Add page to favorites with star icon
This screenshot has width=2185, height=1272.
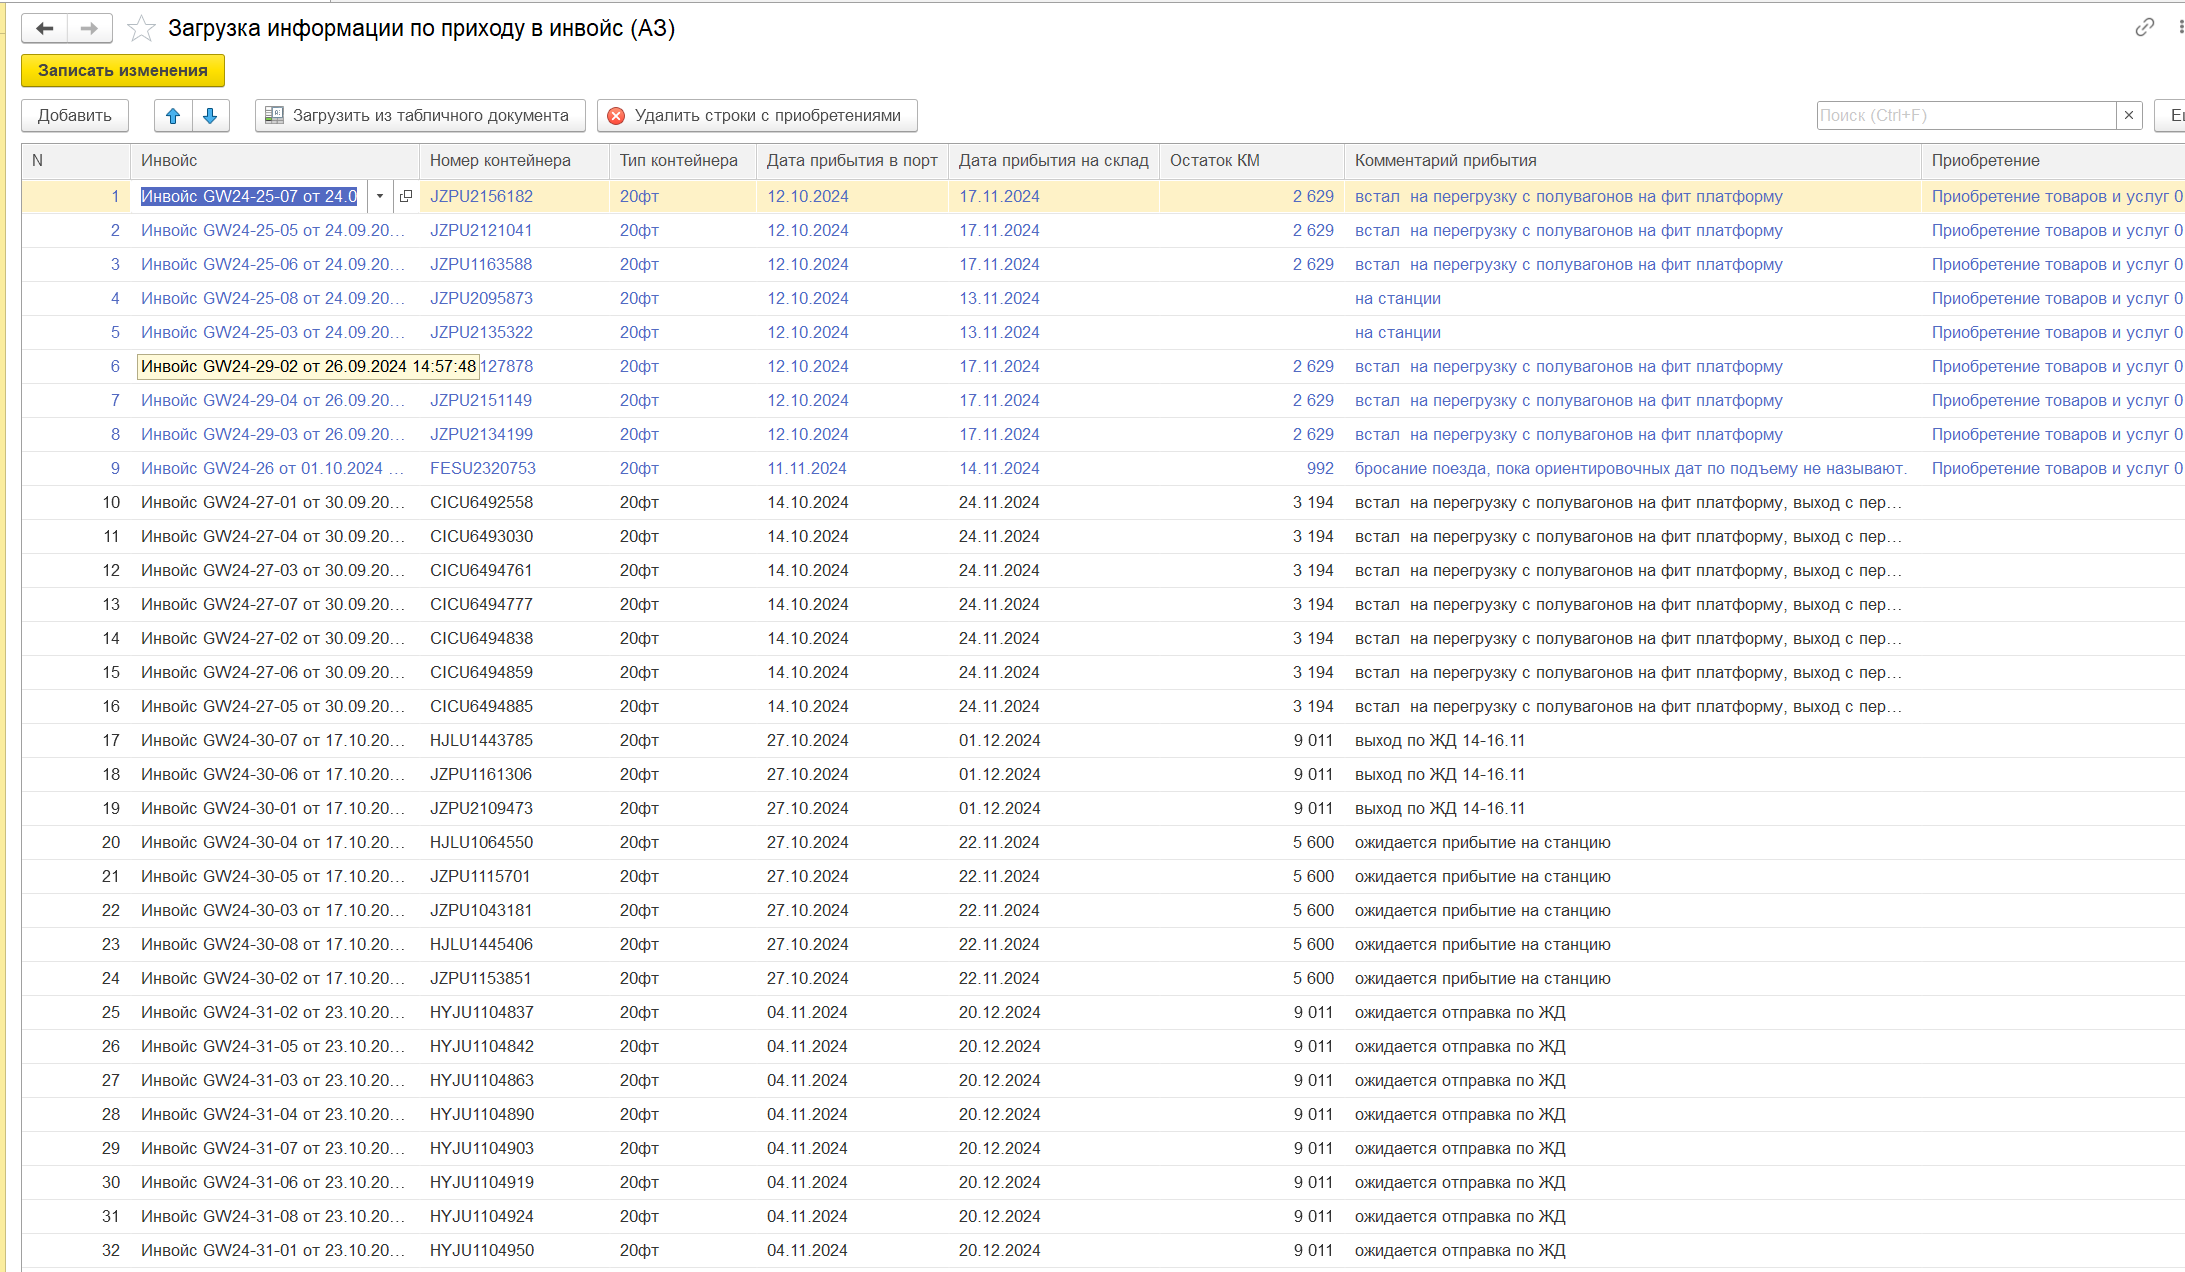[x=142, y=28]
